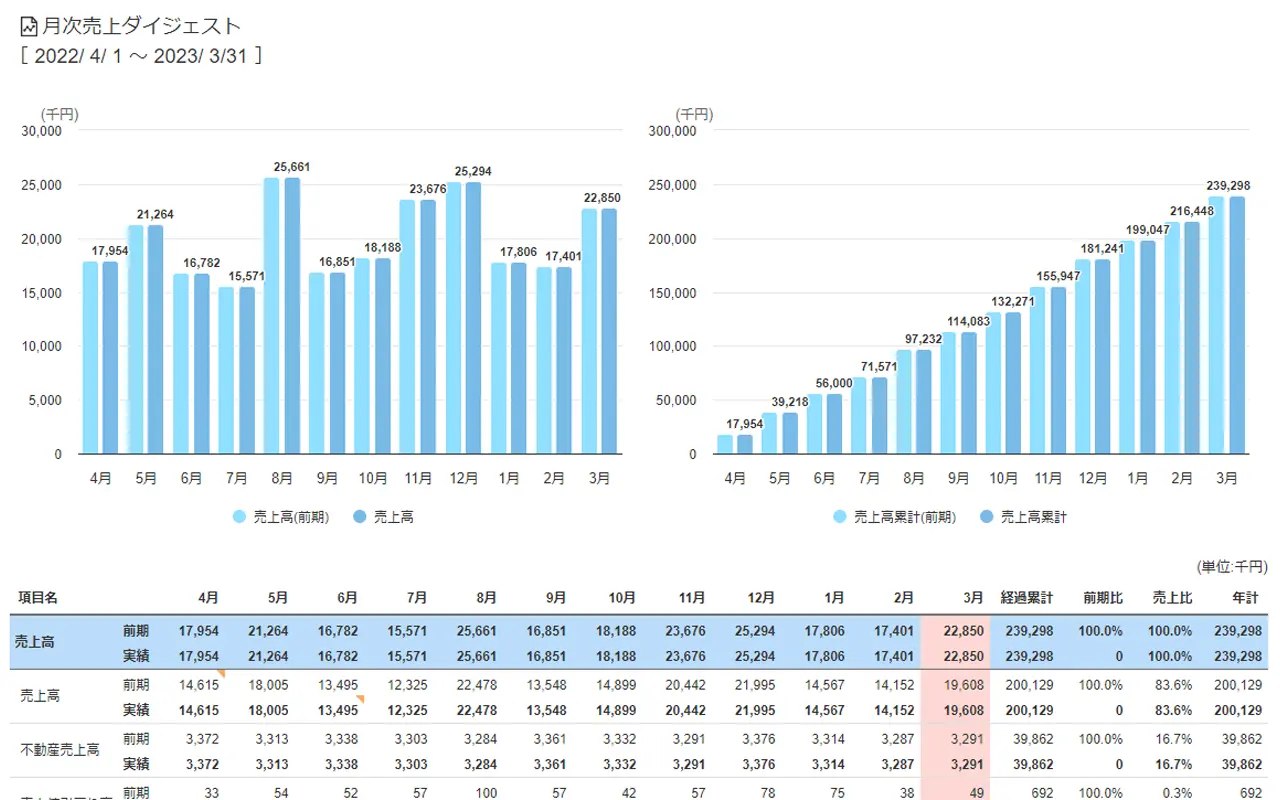
Task: Click orange corner marker on 実績 6月 13,495 cell
Action: point(360,698)
